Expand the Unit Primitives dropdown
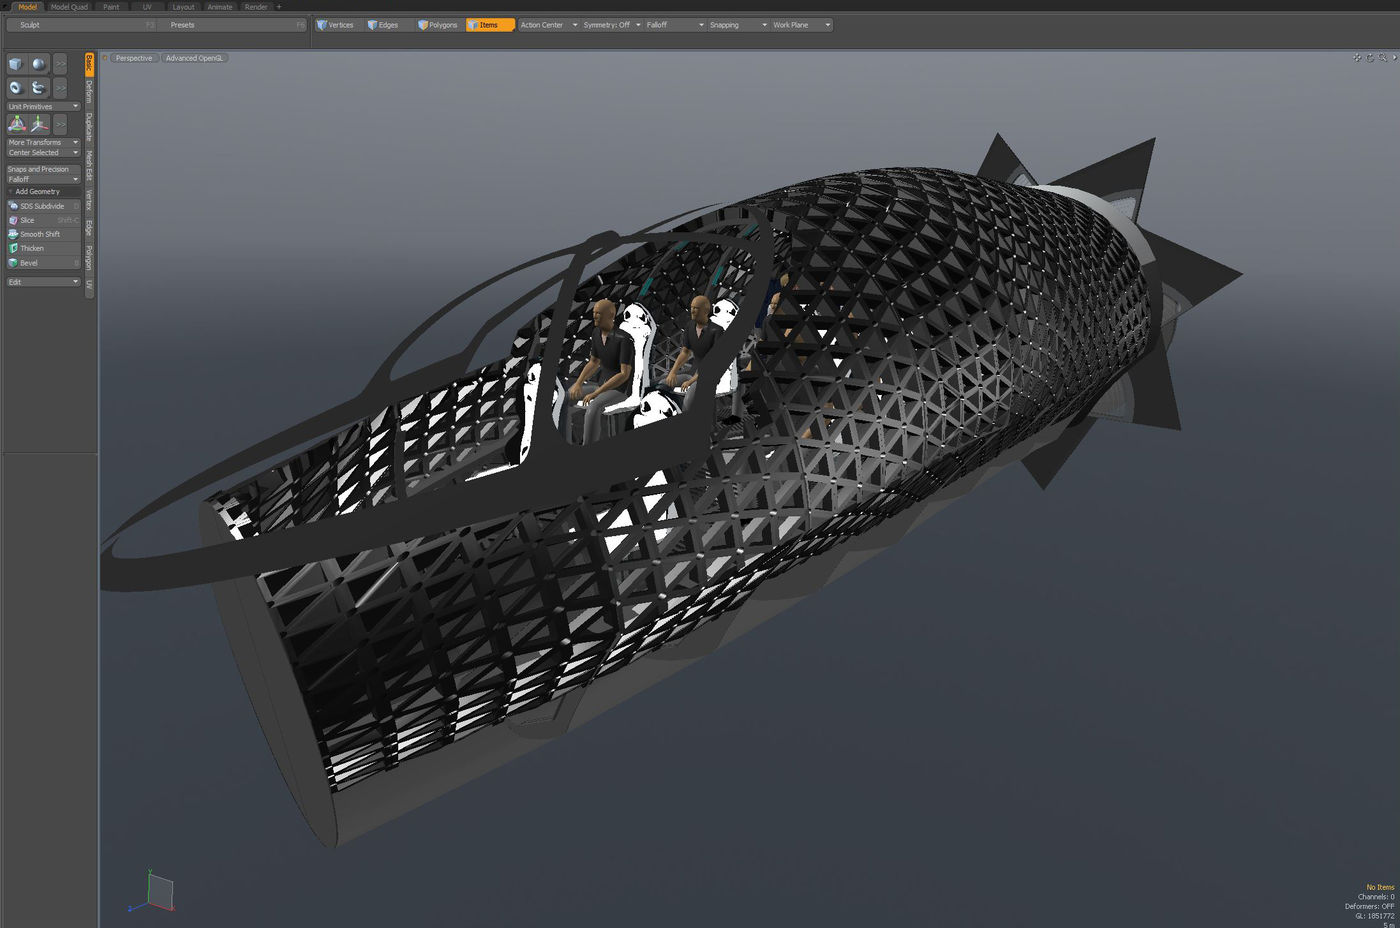The height and width of the screenshot is (928, 1400). point(43,106)
